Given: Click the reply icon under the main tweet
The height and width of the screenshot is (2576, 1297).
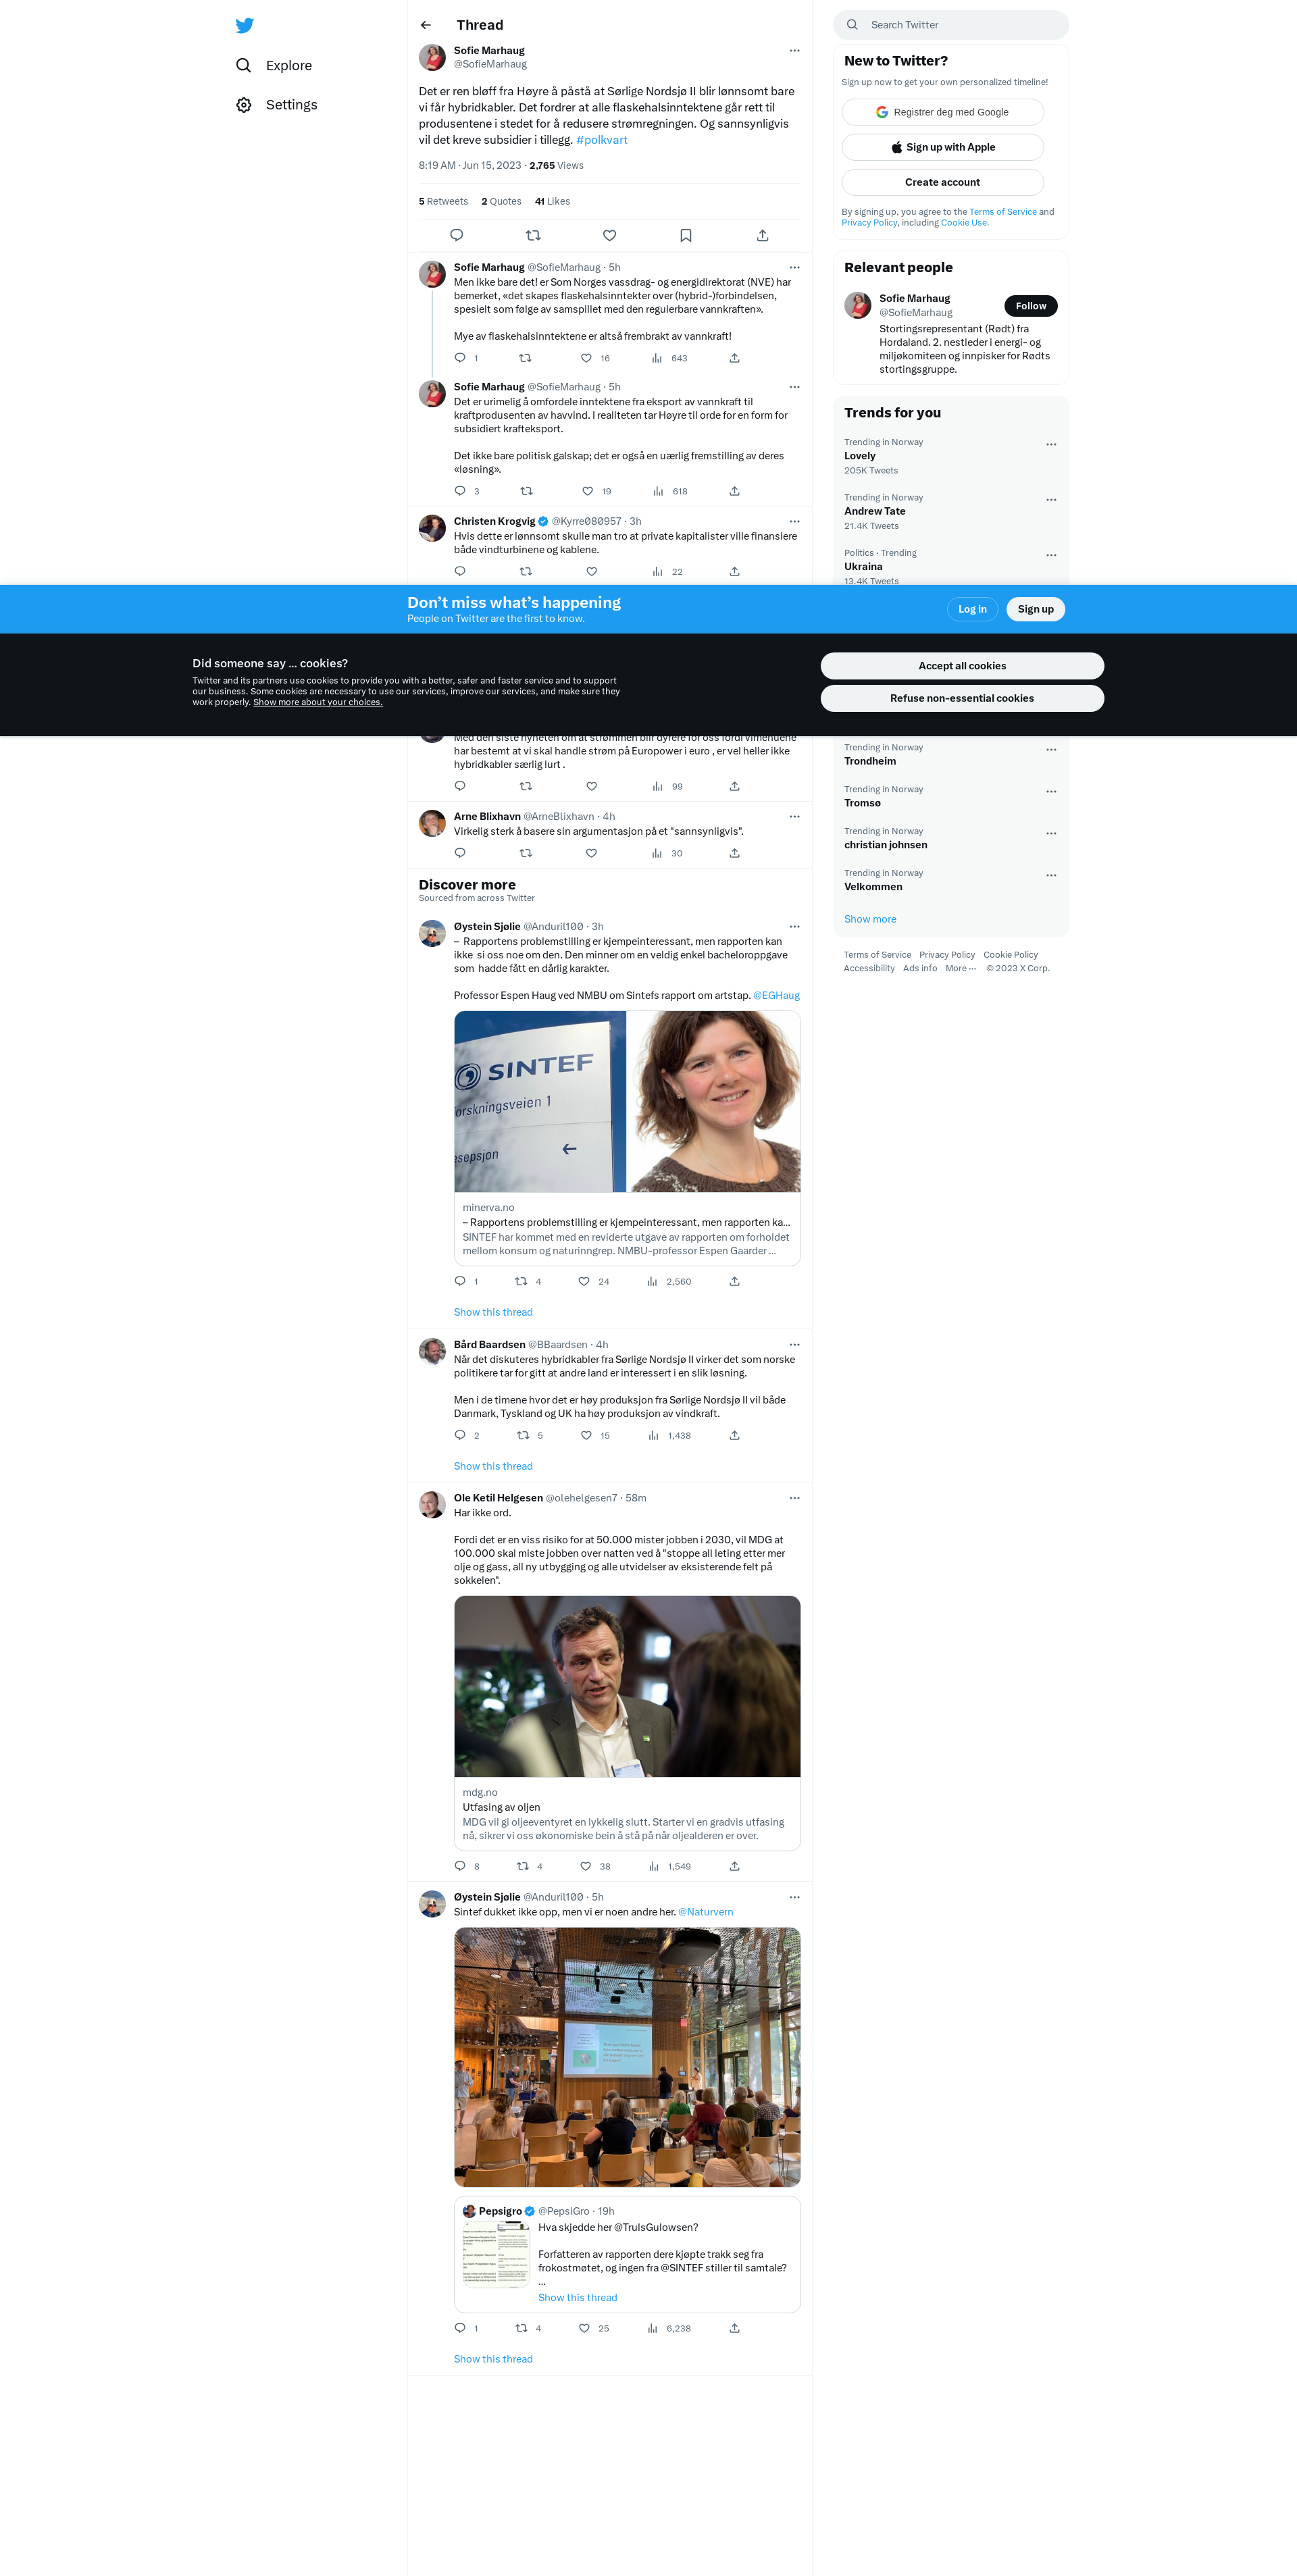Looking at the screenshot, I should pos(456,235).
